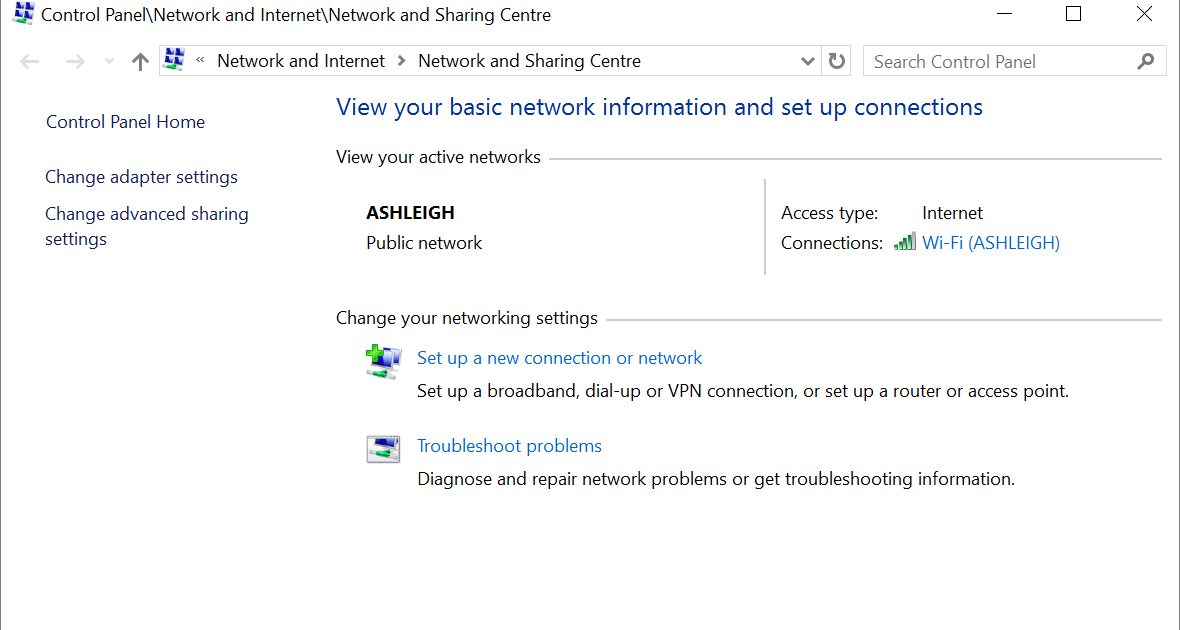
Task: Select the Network and Internet breadcrumb
Action: [301, 61]
